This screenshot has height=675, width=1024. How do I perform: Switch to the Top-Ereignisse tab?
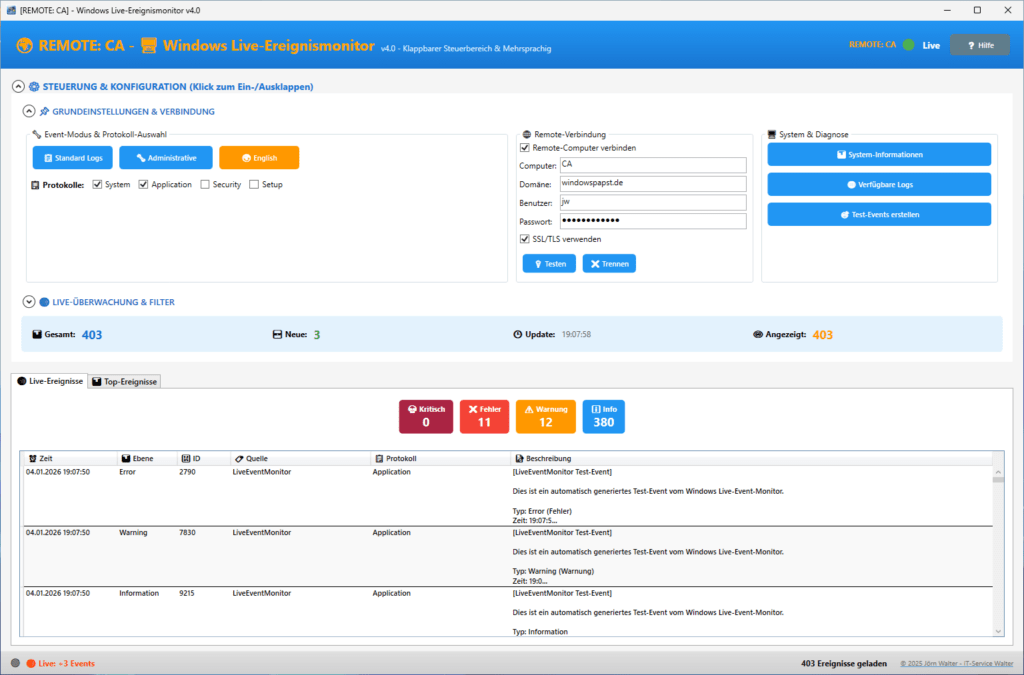(125, 381)
